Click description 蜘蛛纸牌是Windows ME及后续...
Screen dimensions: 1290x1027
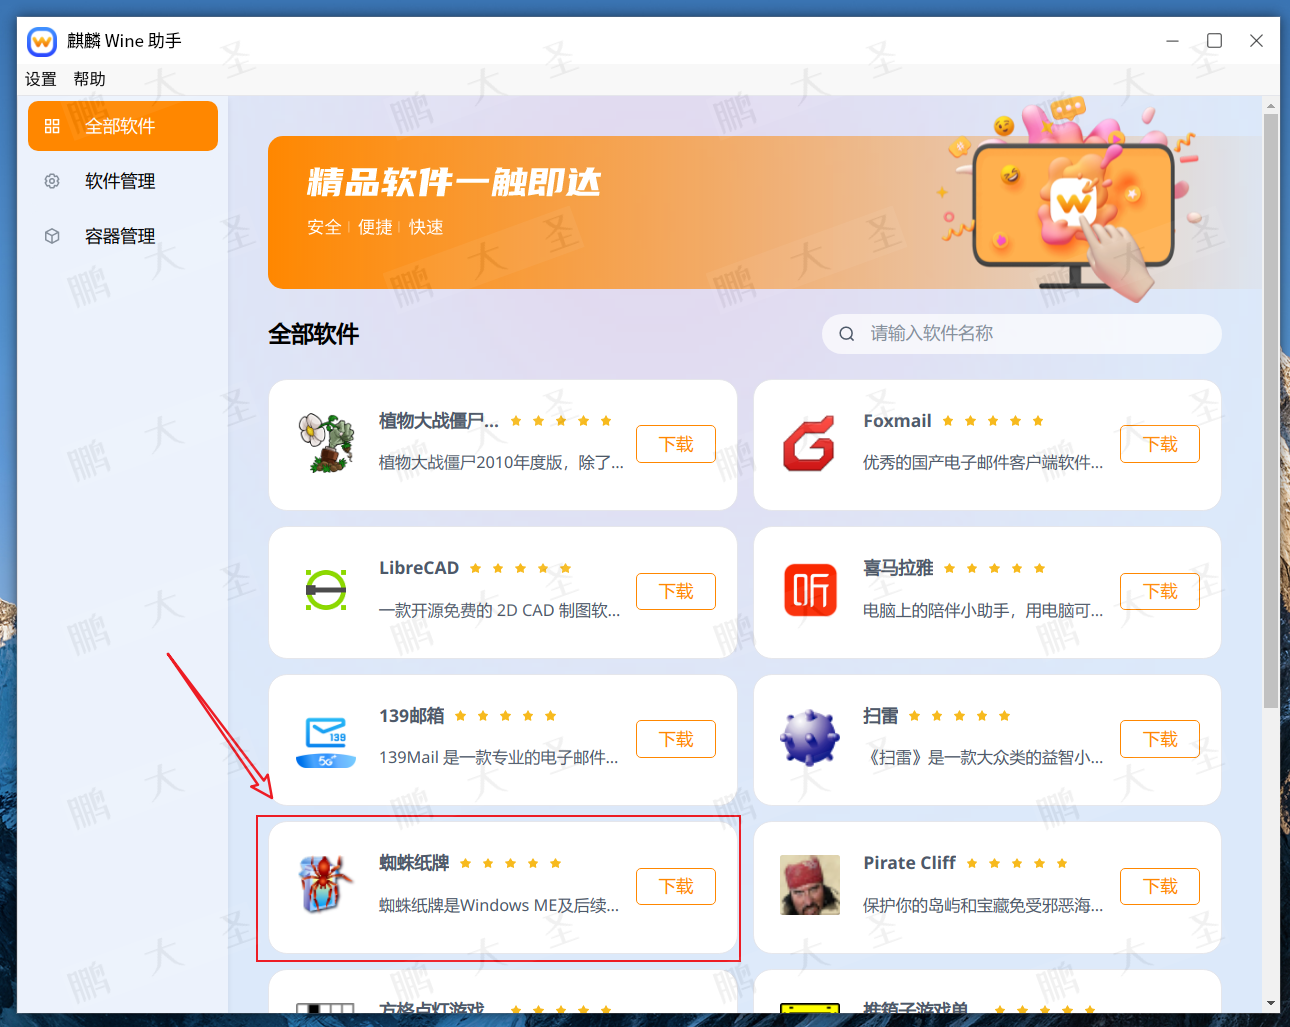click(499, 905)
